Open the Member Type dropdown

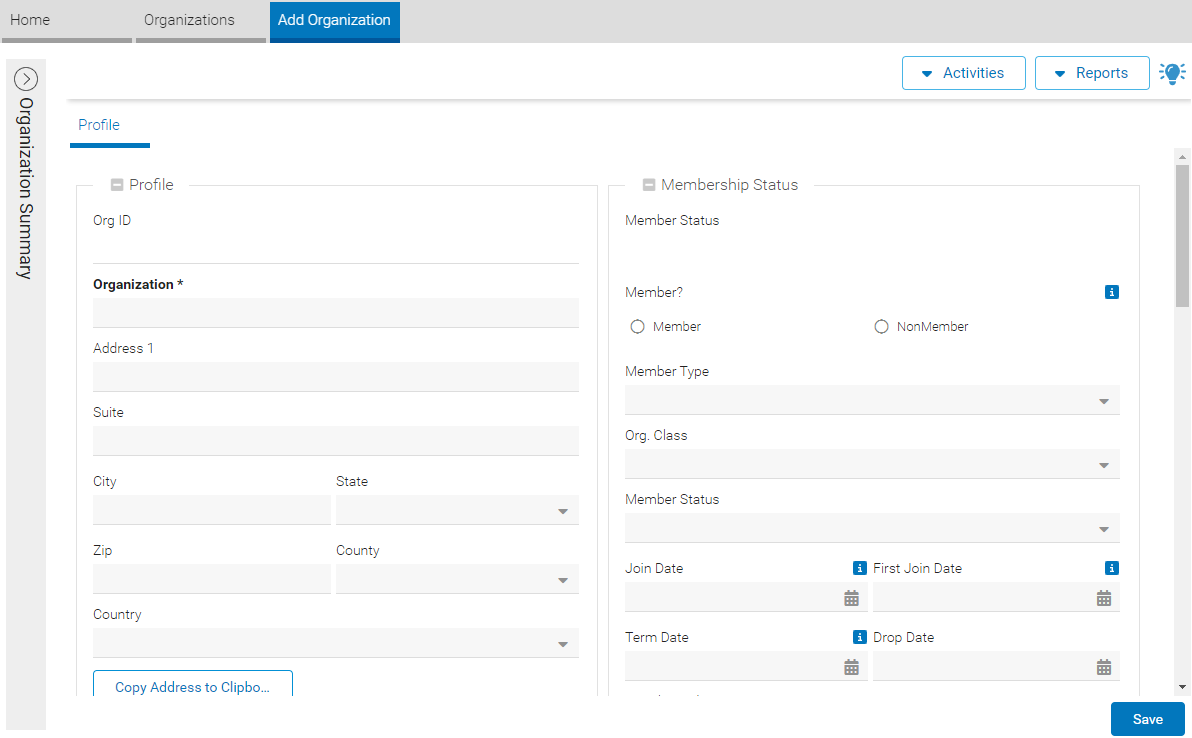click(x=872, y=400)
